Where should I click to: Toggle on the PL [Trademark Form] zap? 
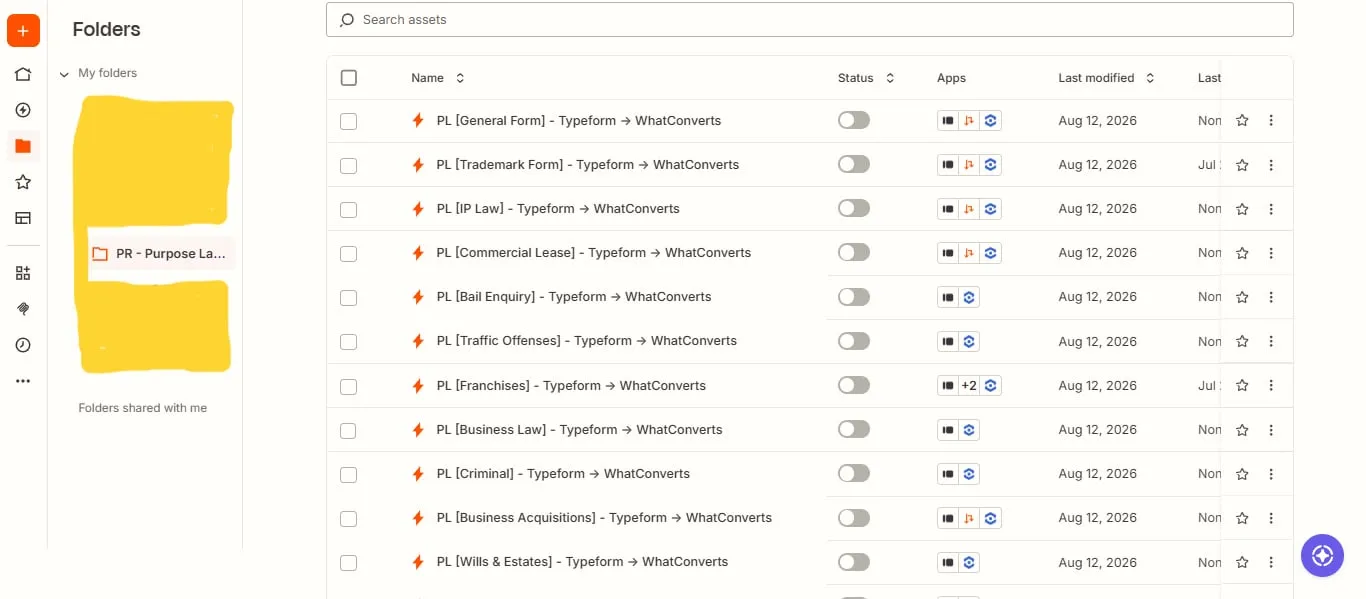854,164
